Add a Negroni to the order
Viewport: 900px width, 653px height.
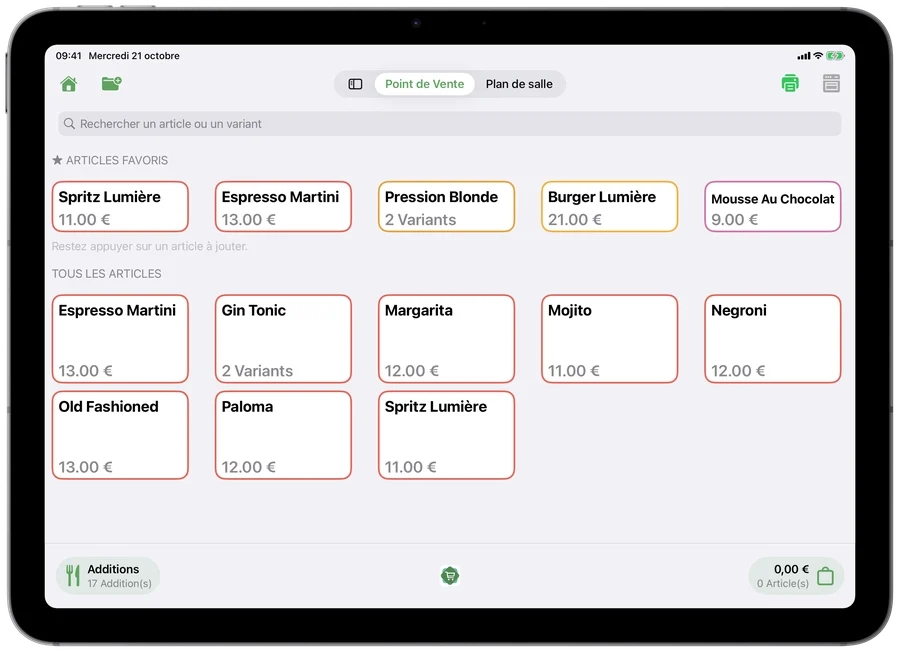(x=773, y=339)
